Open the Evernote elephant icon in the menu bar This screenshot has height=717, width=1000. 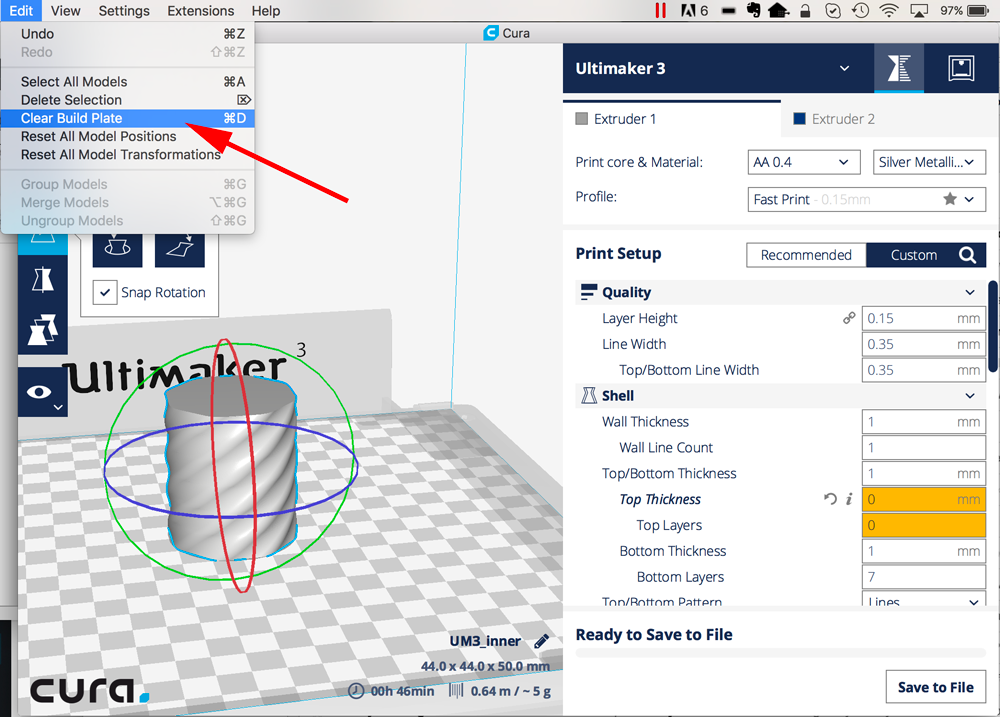(753, 10)
